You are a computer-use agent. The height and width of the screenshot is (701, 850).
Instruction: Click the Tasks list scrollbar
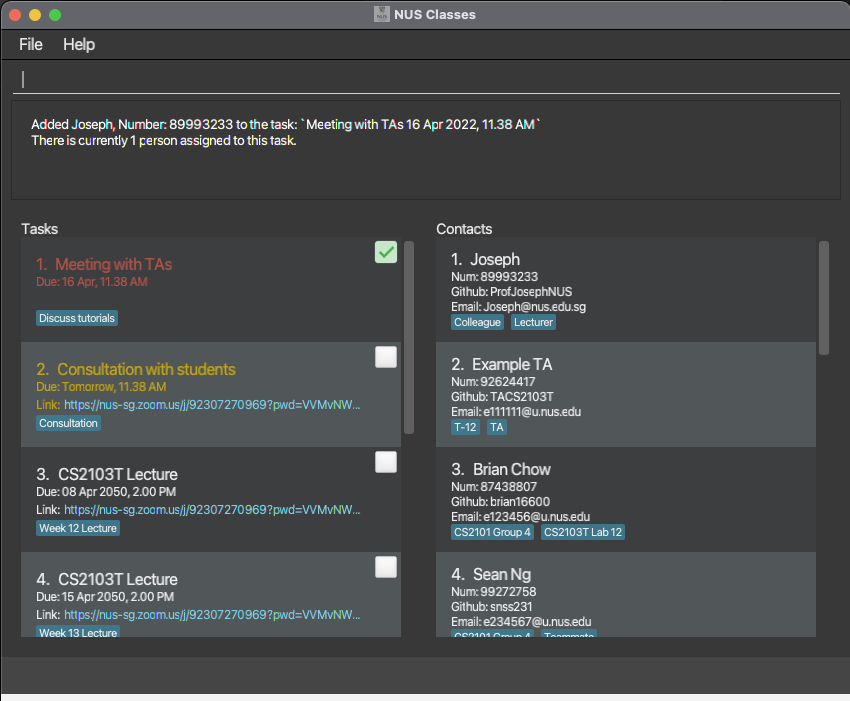coord(409,337)
